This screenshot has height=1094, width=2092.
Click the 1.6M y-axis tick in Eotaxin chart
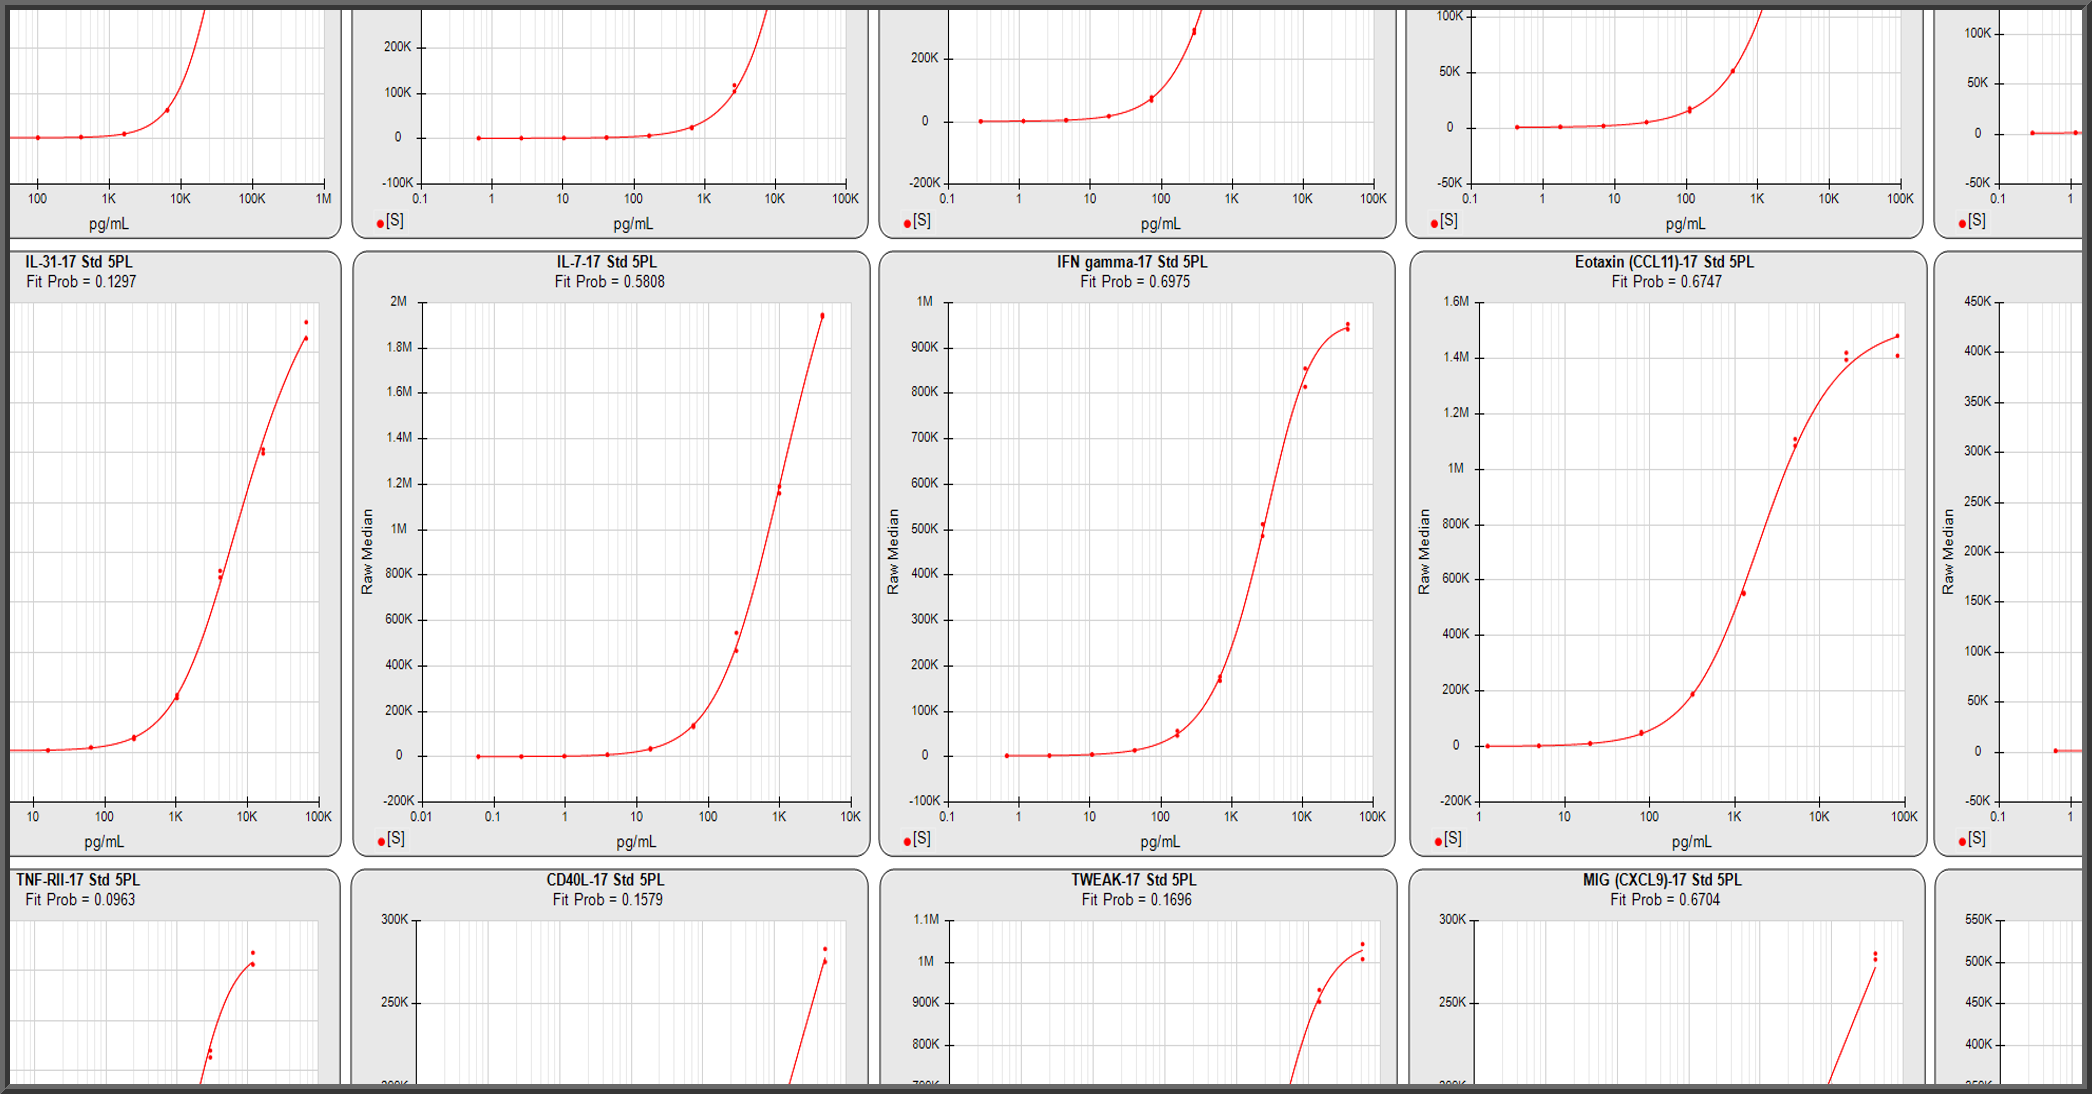pos(1456,302)
